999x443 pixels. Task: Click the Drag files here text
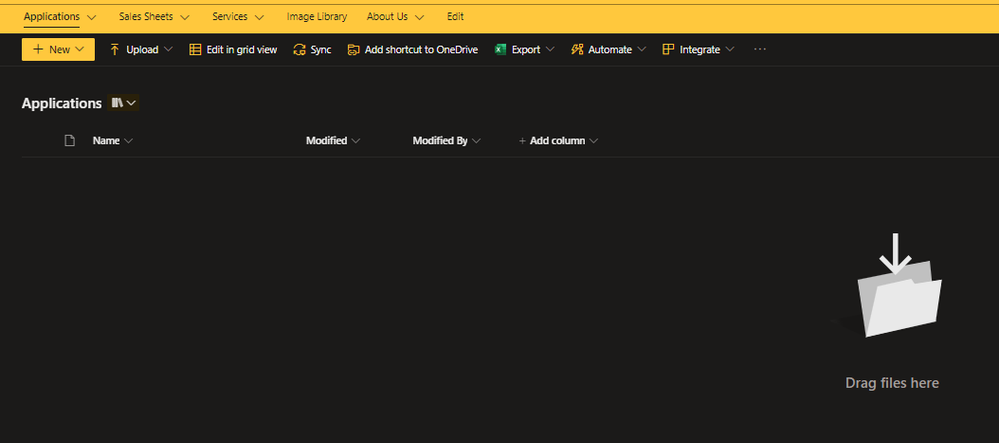click(892, 383)
